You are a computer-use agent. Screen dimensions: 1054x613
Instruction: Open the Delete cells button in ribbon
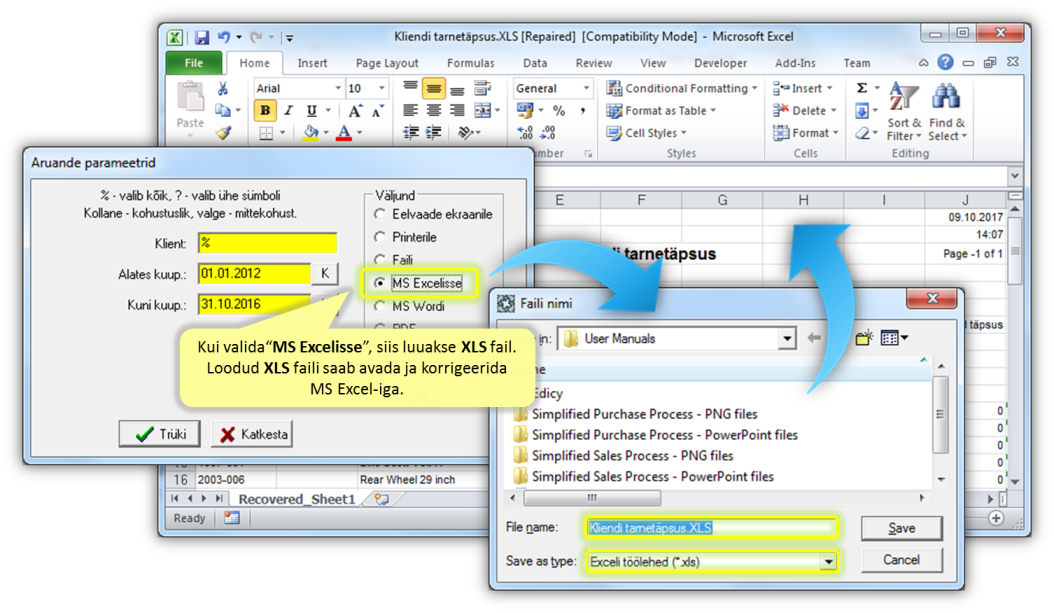(805, 111)
